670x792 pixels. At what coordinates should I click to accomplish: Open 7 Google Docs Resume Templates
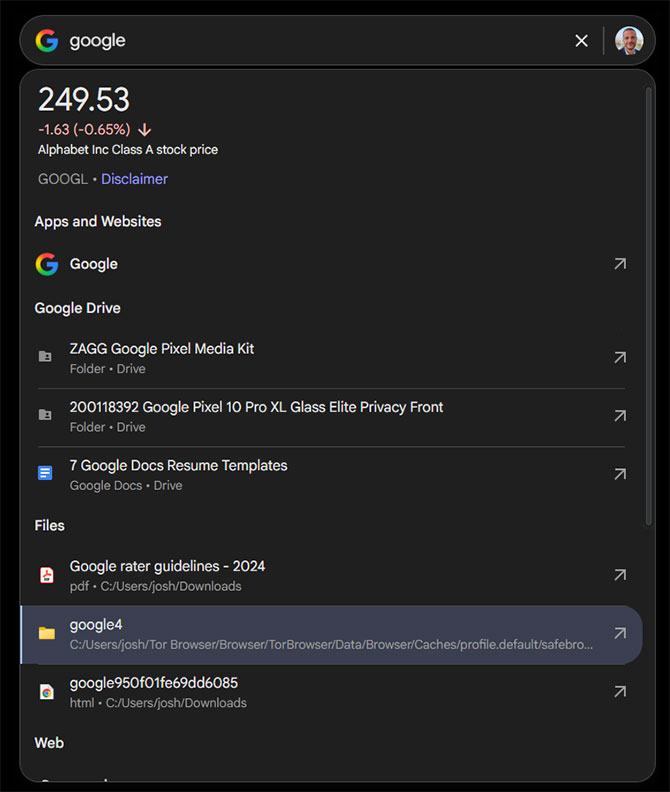pyautogui.click(x=331, y=475)
